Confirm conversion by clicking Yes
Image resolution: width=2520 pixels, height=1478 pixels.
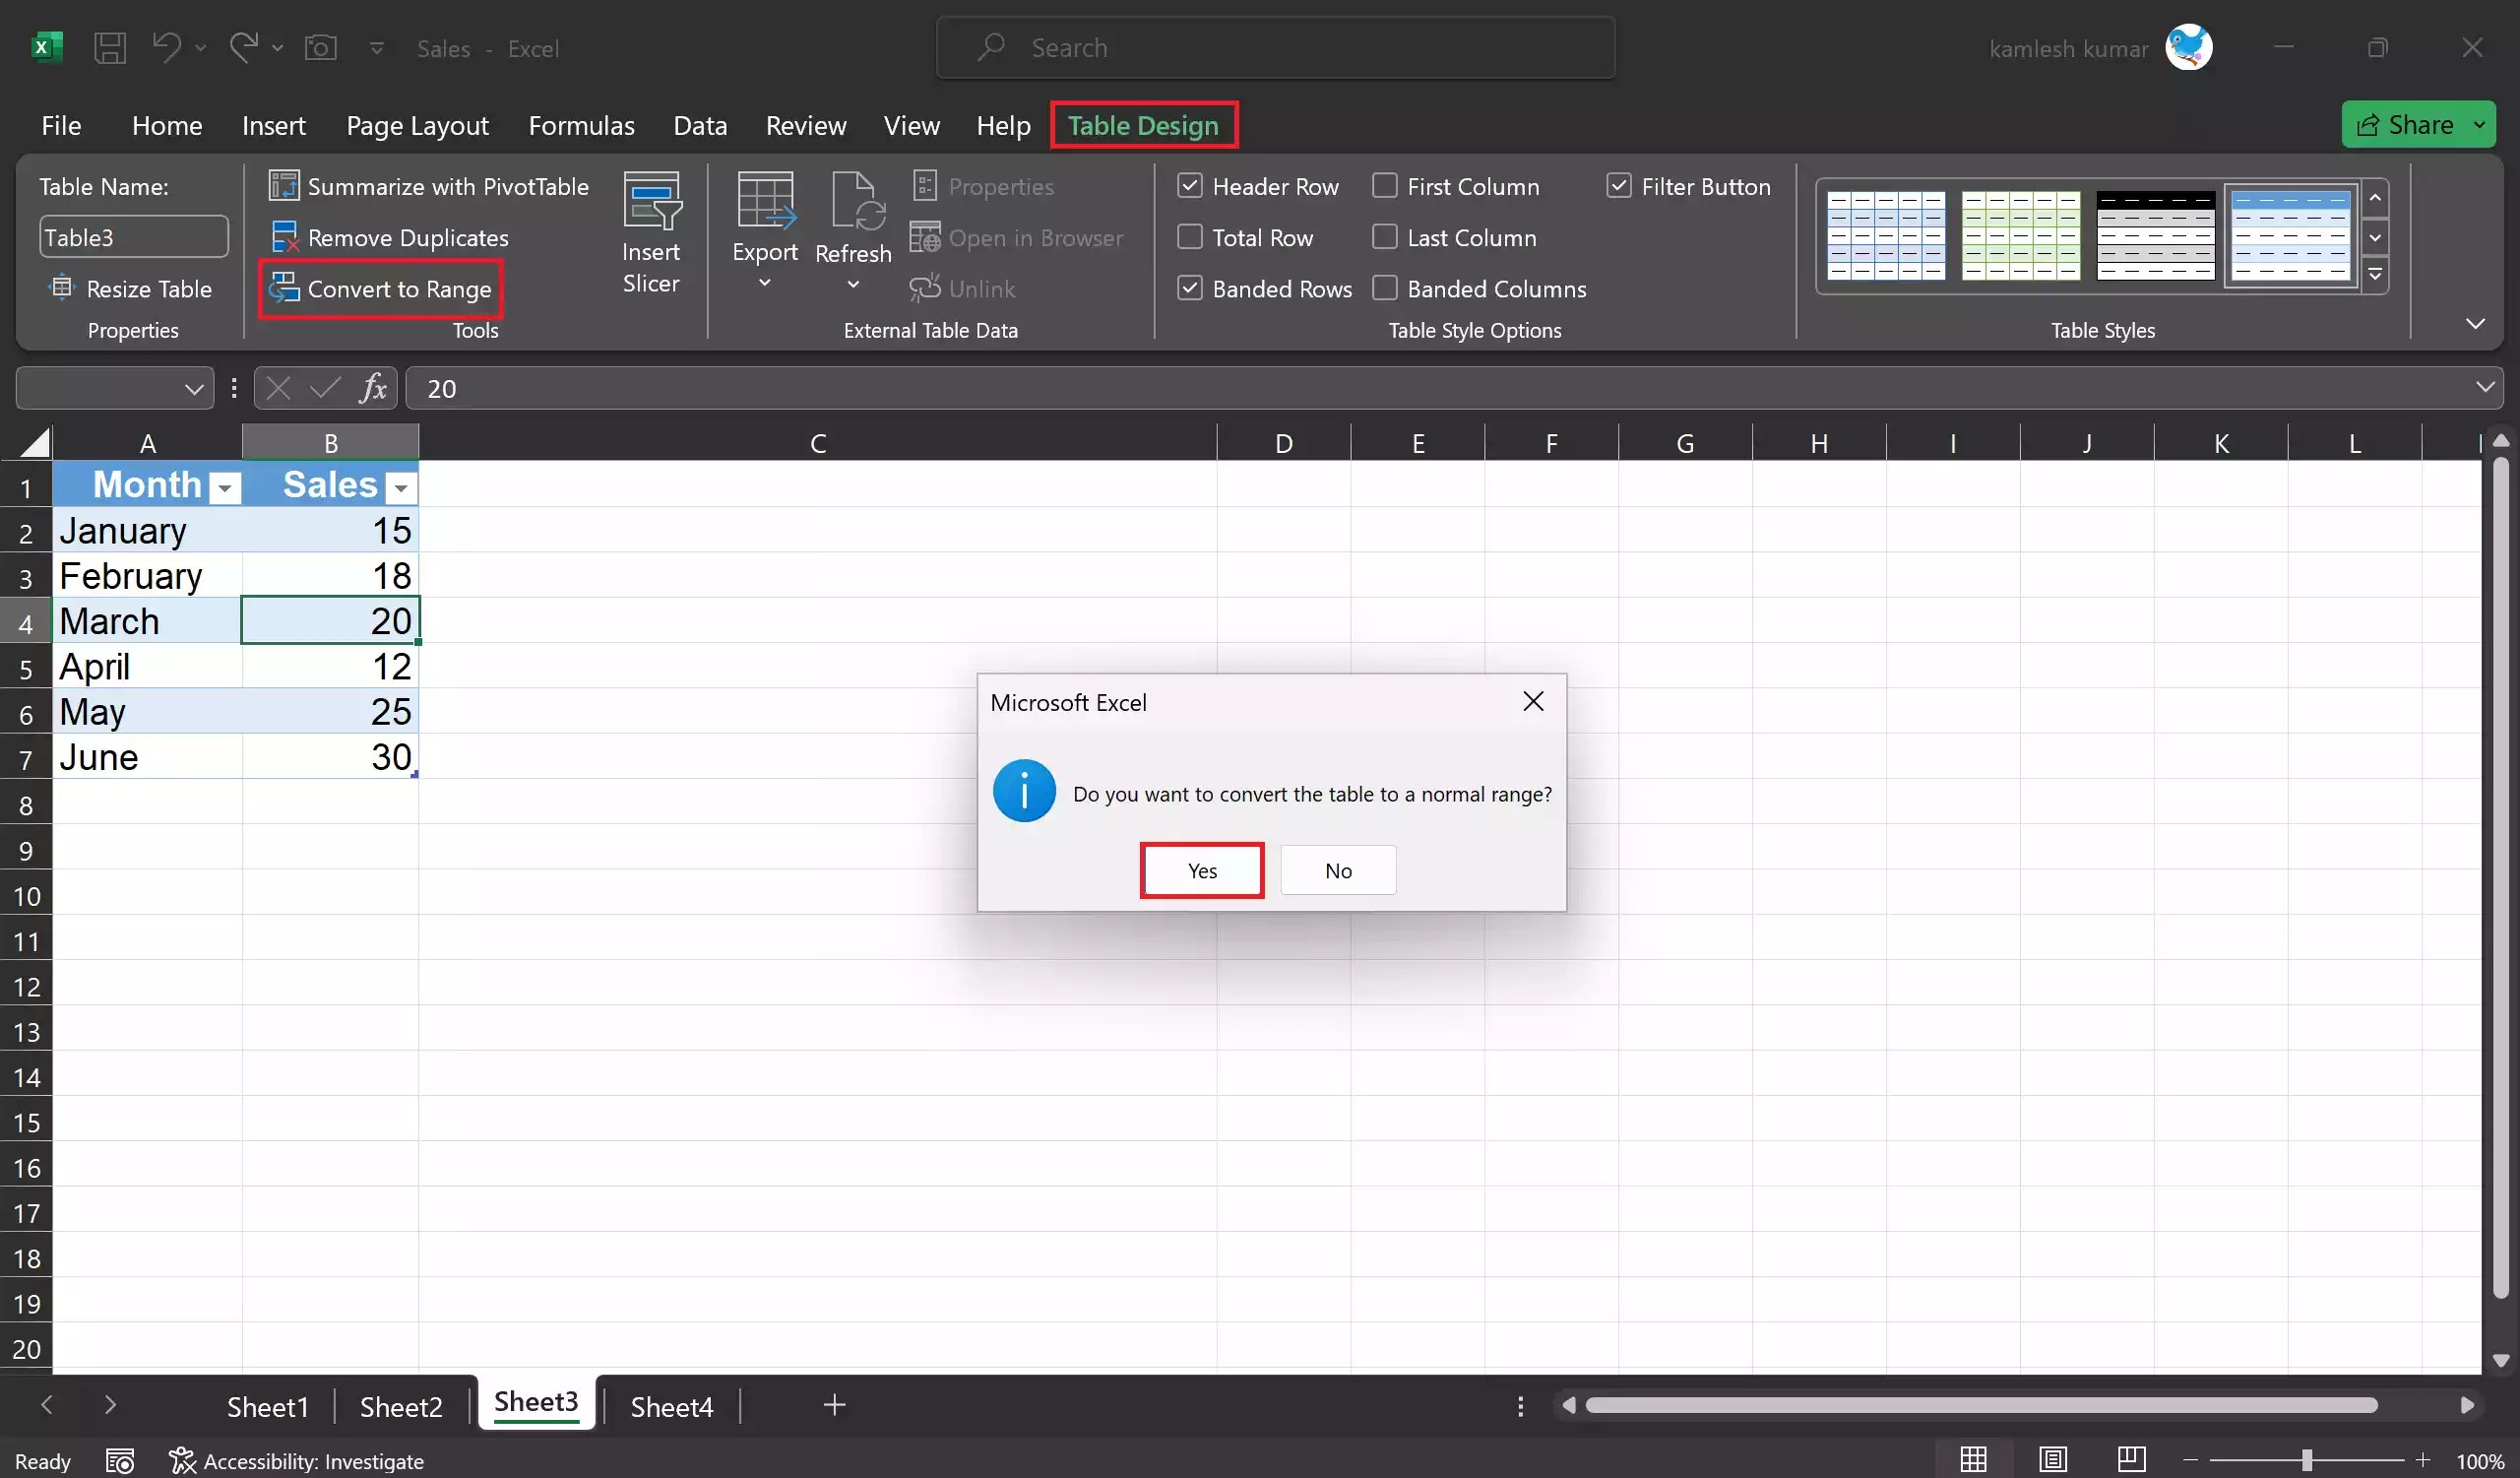point(1200,870)
